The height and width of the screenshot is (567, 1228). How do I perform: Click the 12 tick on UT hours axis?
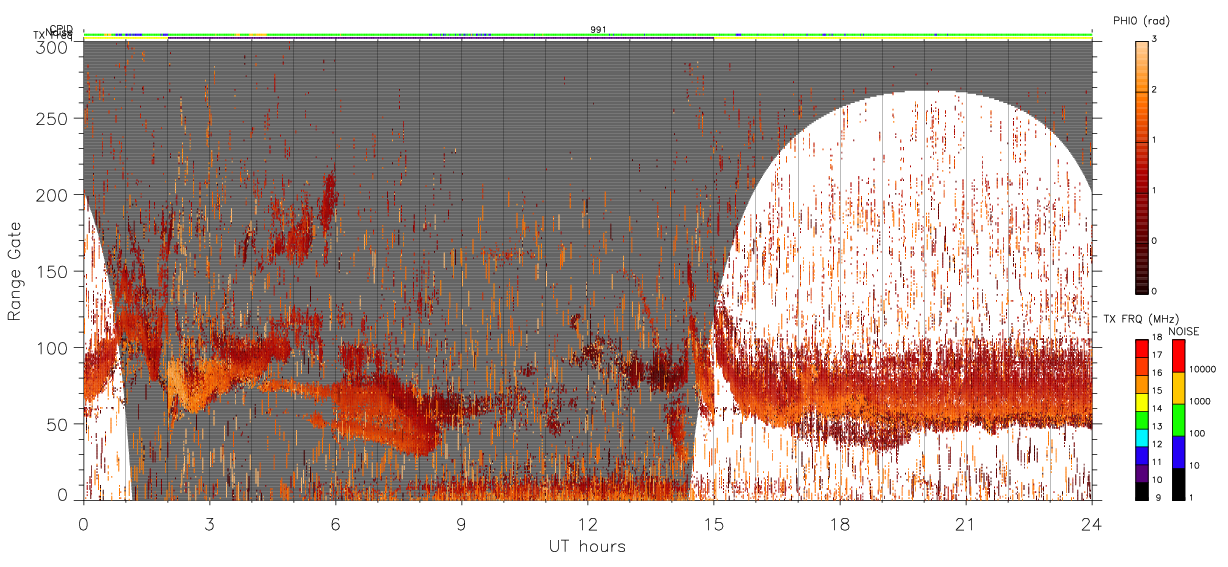coord(587,523)
